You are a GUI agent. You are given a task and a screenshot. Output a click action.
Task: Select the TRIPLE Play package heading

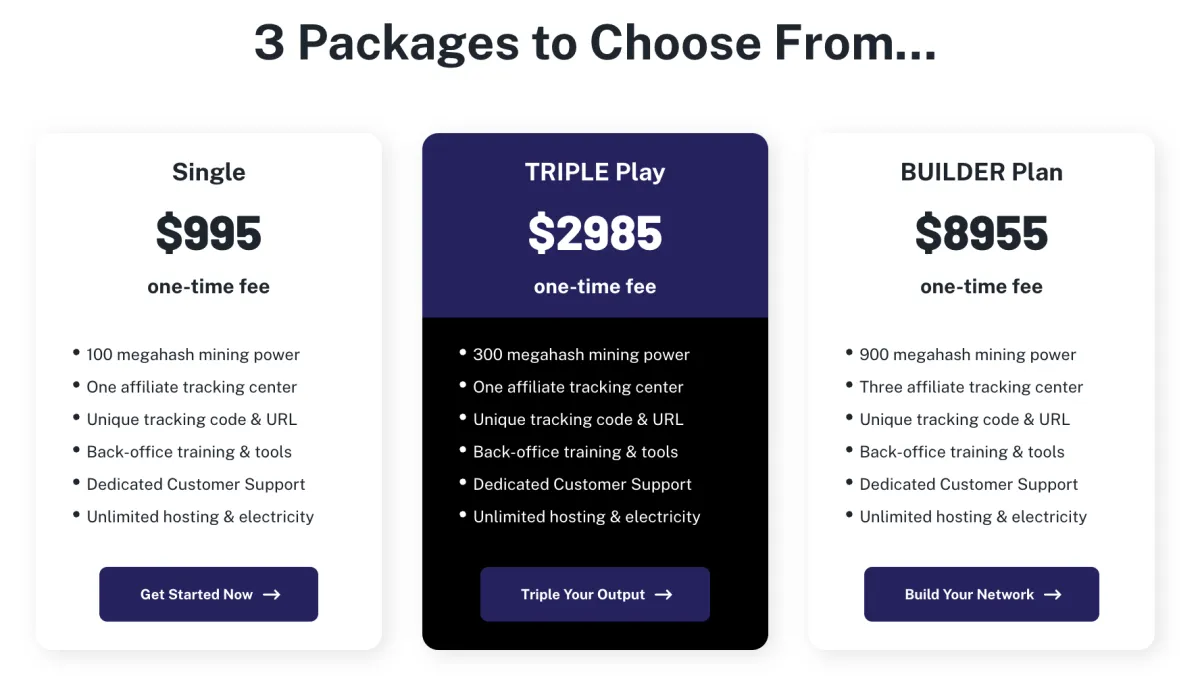(595, 172)
